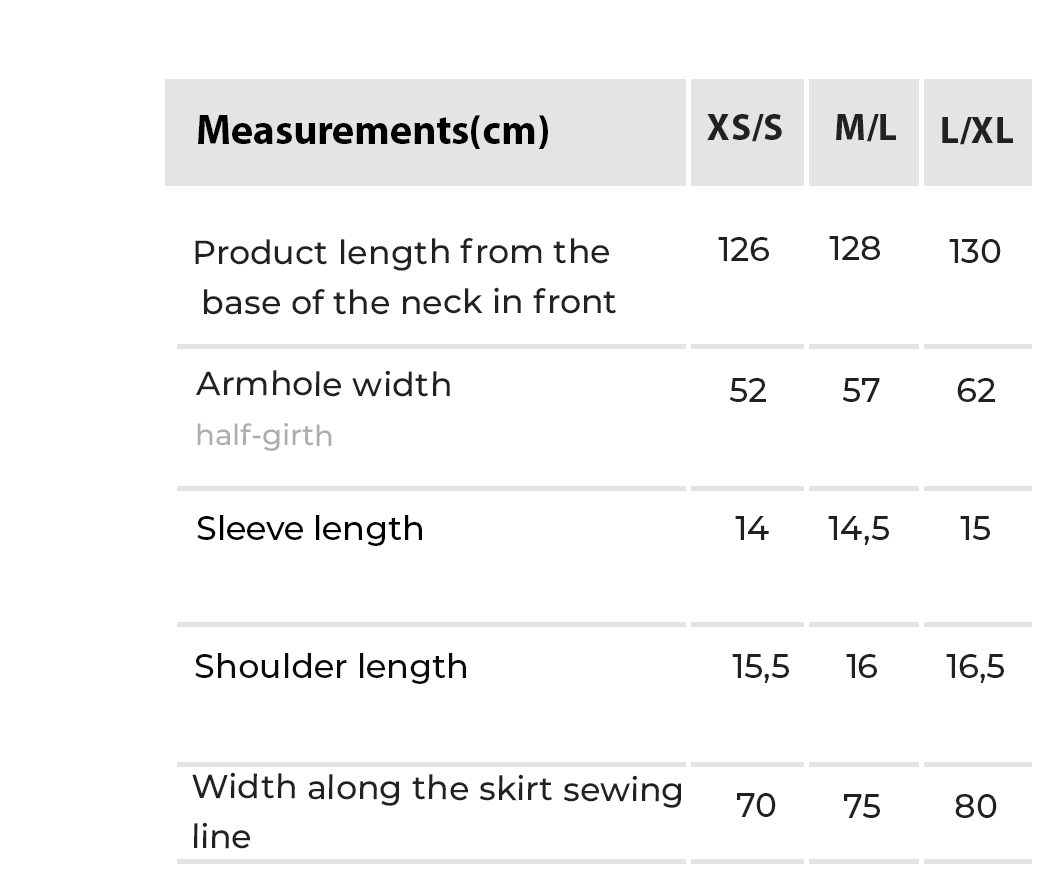Click the skirt sewing line width label
1037x887 pixels.
coord(437,811)
